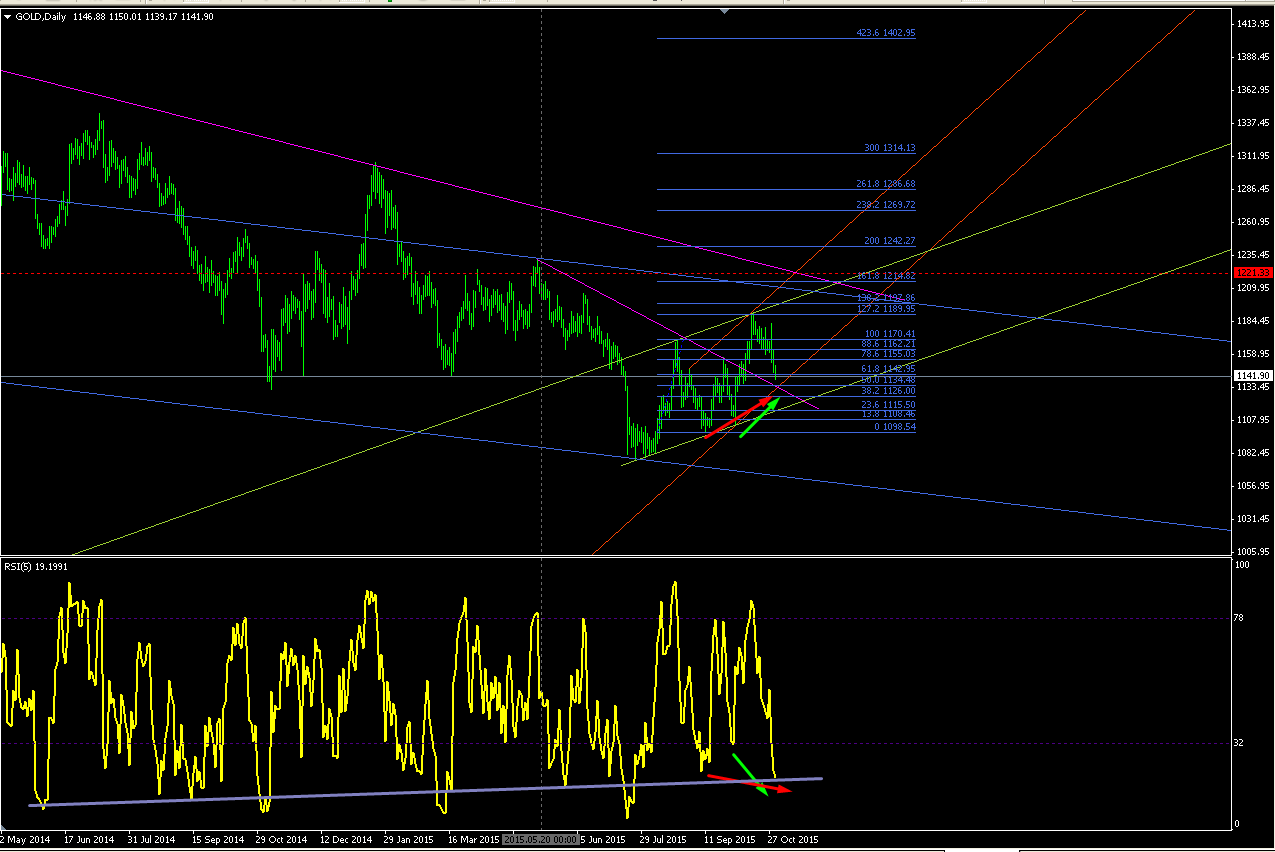Select the 238.2 1269.72 Fibonacci level label
This screenshot has width=1275, height=852.
pyautogui.click(x=885, y=205)
